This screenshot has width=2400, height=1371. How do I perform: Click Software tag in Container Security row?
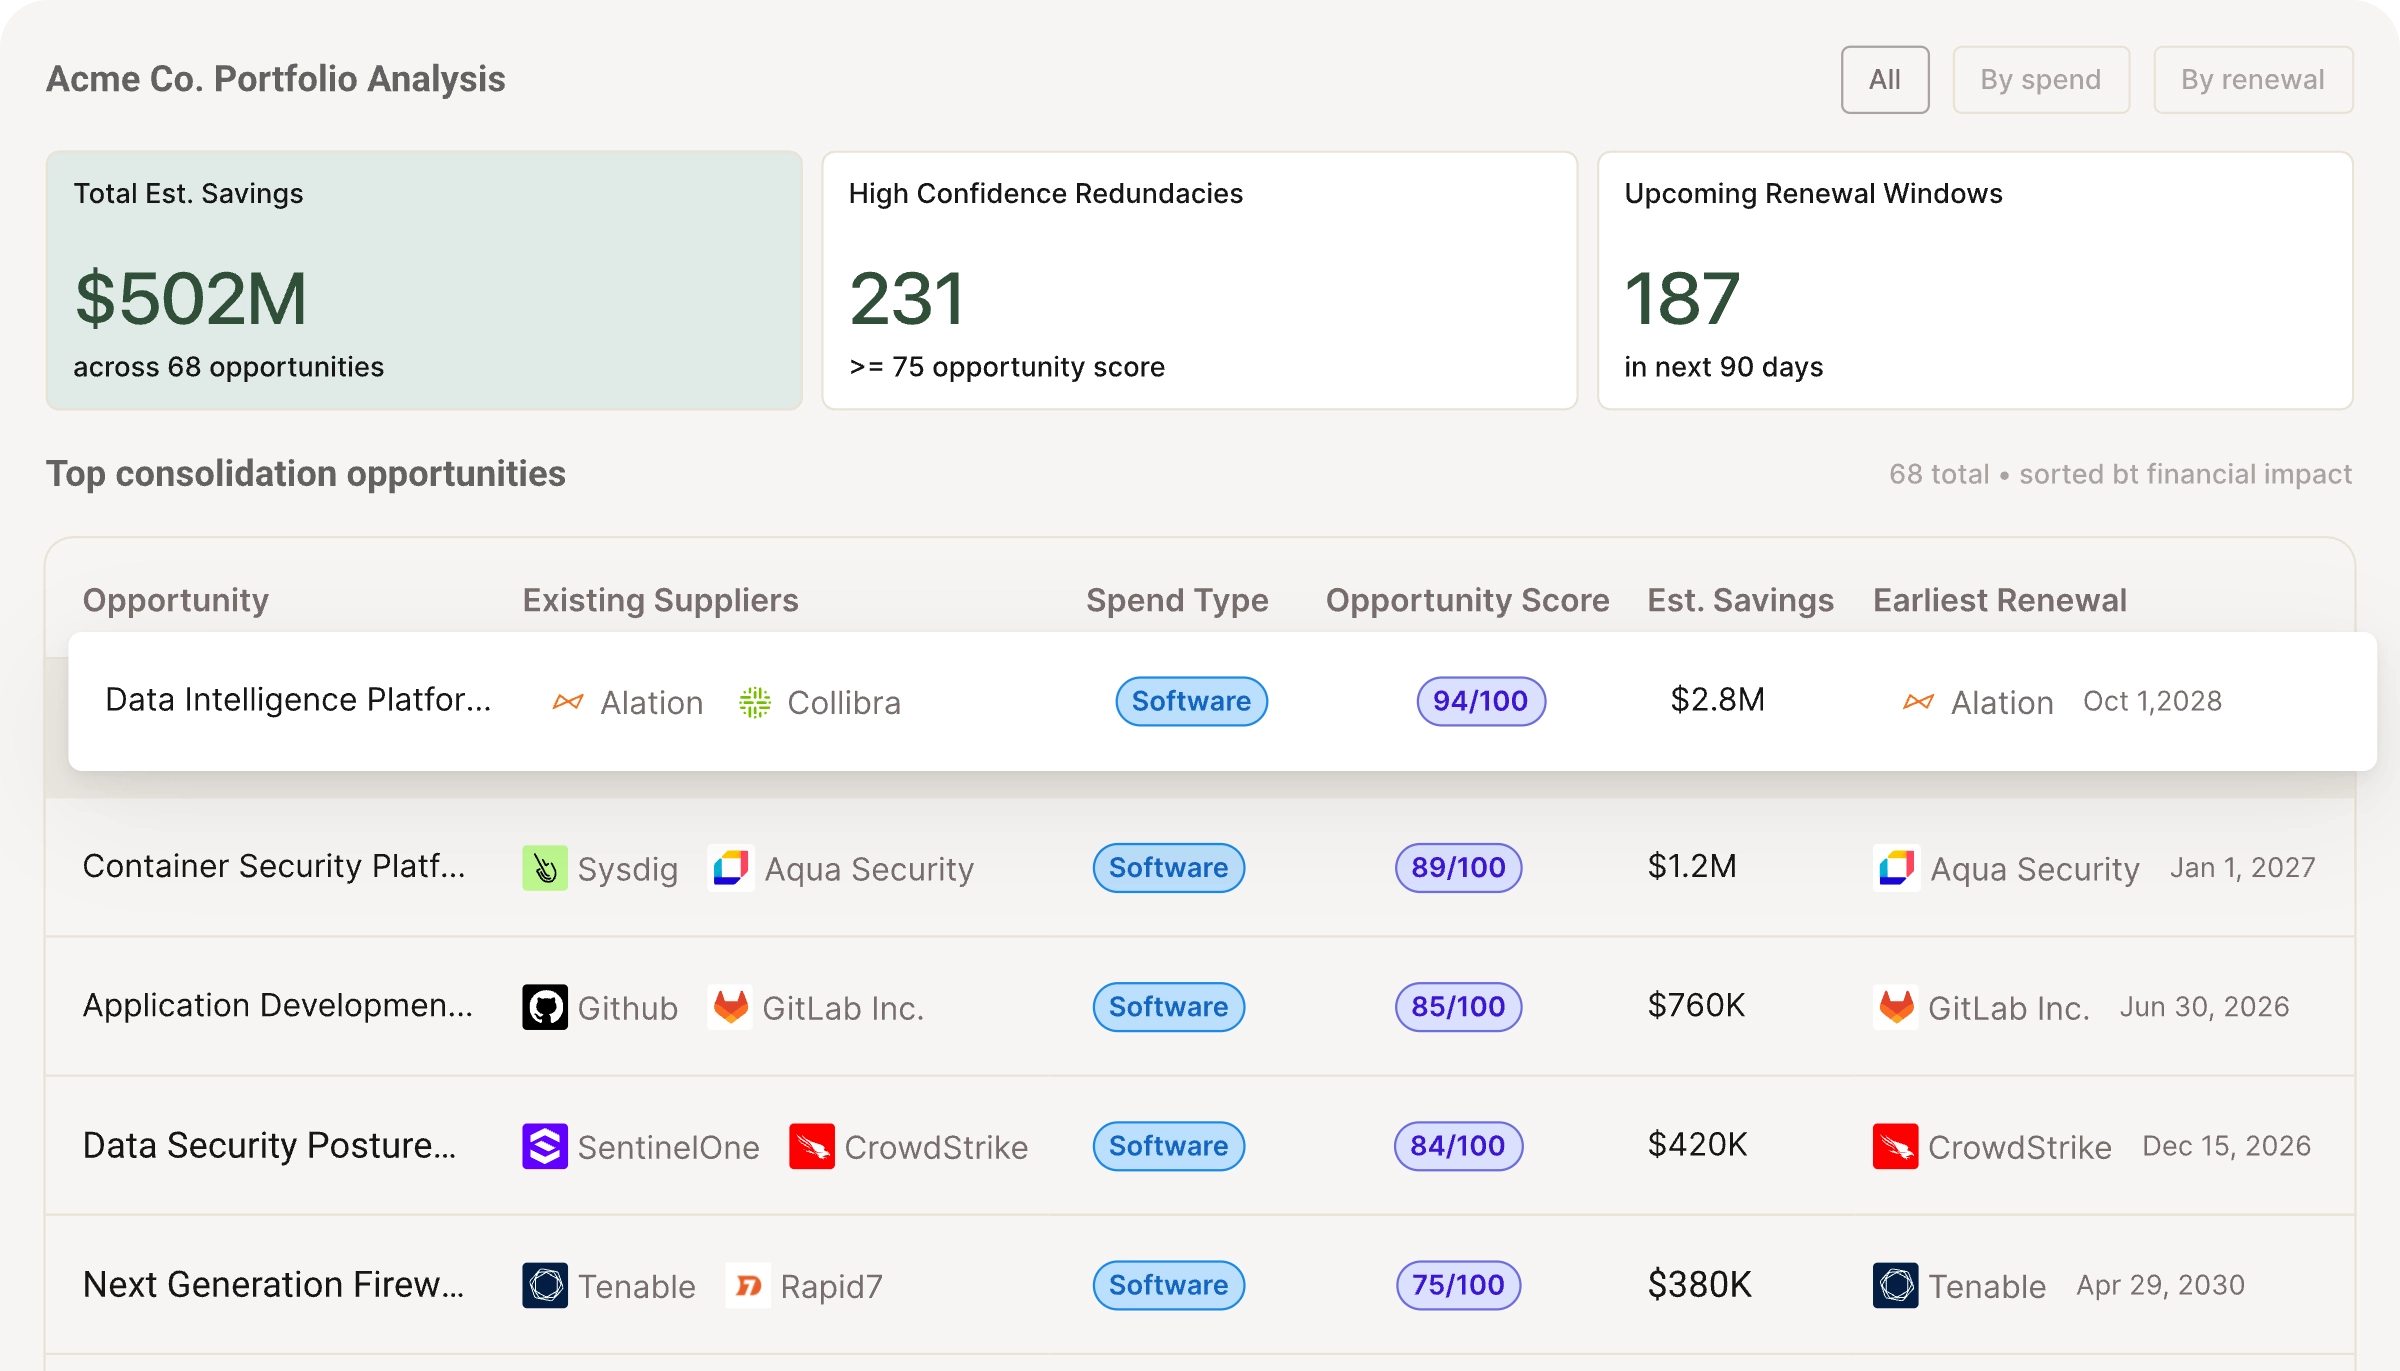(x=1168, y=868)
